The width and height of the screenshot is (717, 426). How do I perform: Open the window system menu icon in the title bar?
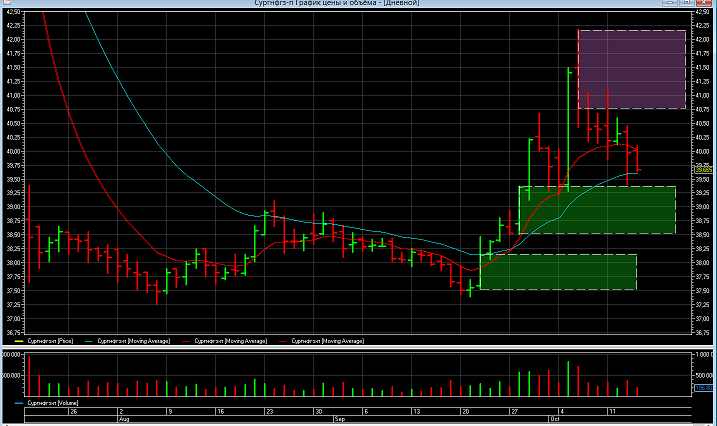pos(6,2)
